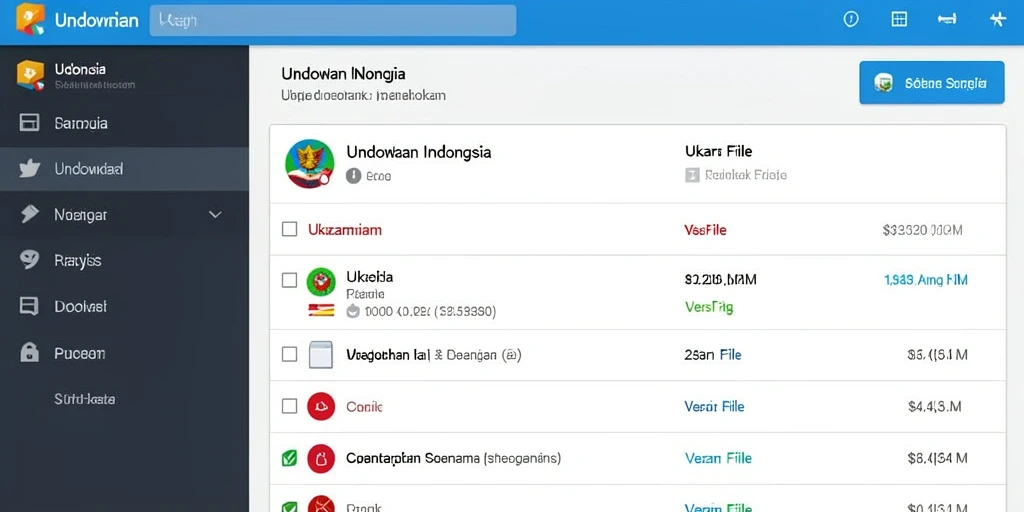Click the blue Sóbne Songia button

931,83
